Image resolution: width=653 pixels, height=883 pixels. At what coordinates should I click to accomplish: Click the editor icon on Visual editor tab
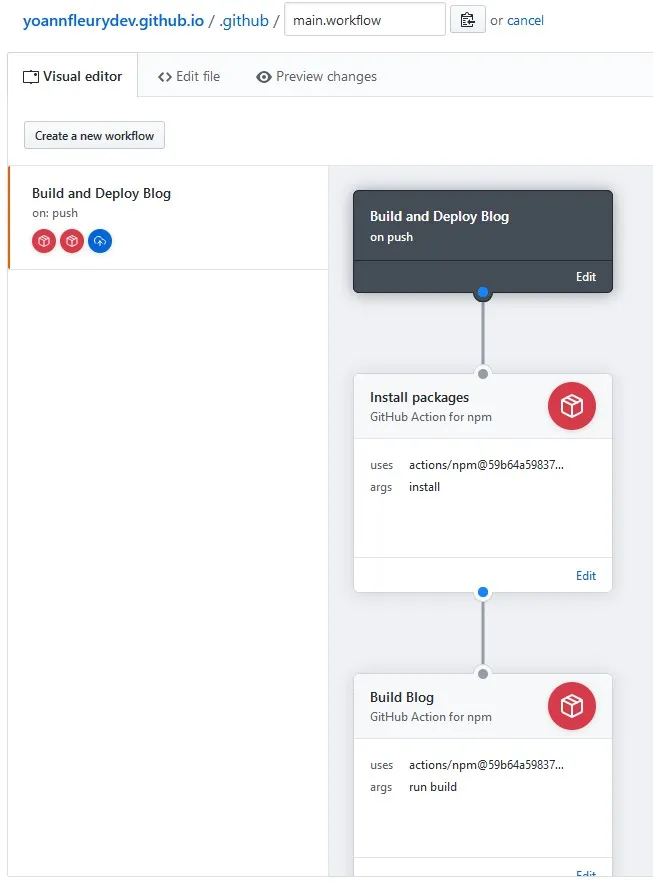pyautogui.click(x=31, y=75)
